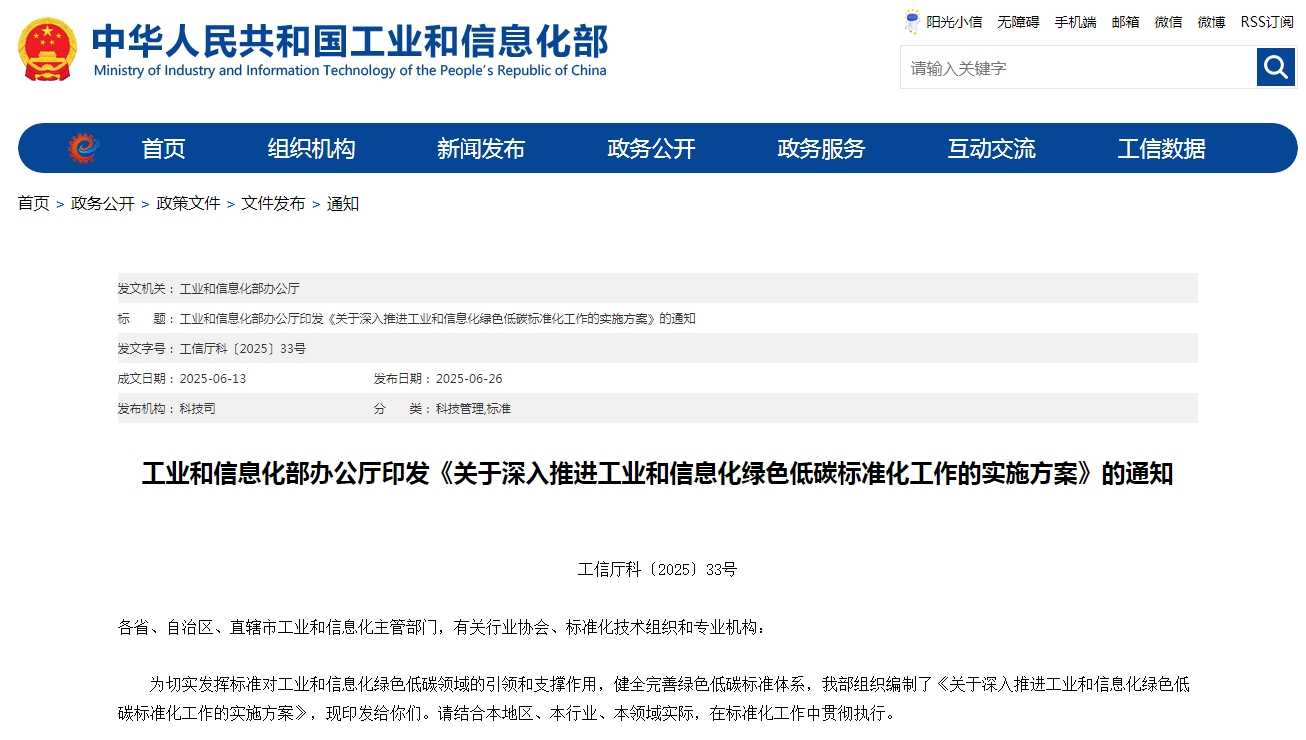Open the 手机端 mobile version link
Image resolution: width=1306 pixels, height=740 pixels.
(1075, 21)
